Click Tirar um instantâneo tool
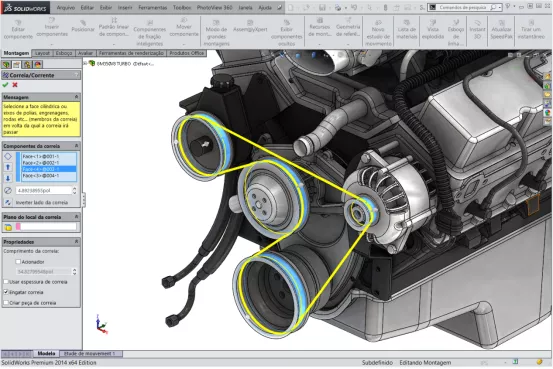 click(531, 30)
